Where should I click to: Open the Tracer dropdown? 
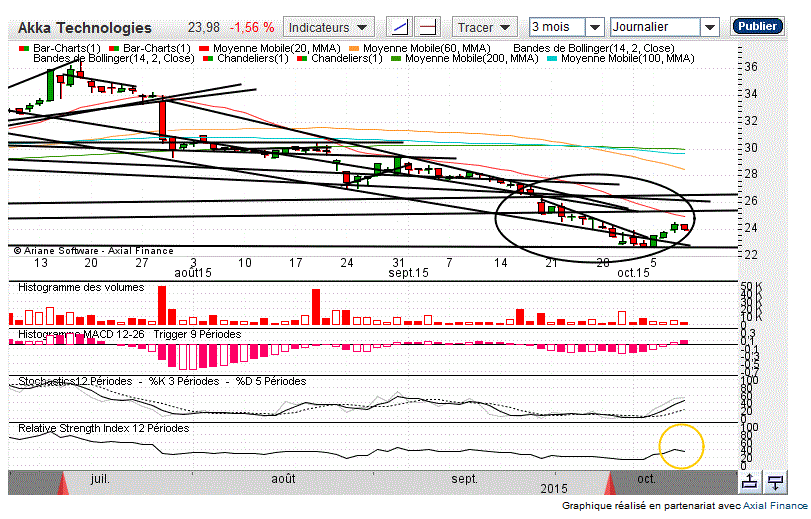485,27
